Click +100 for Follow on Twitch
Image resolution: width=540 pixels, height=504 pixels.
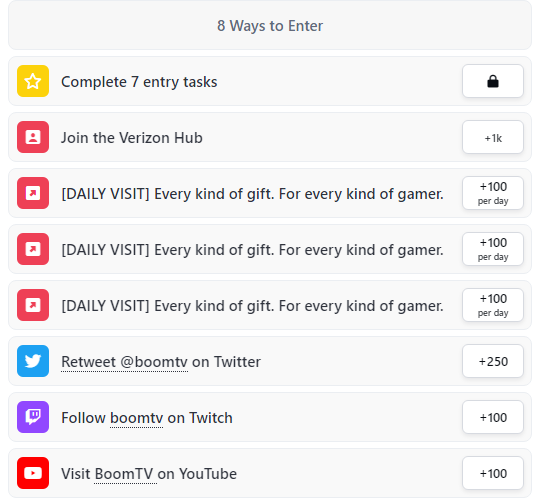coord(493,417)
